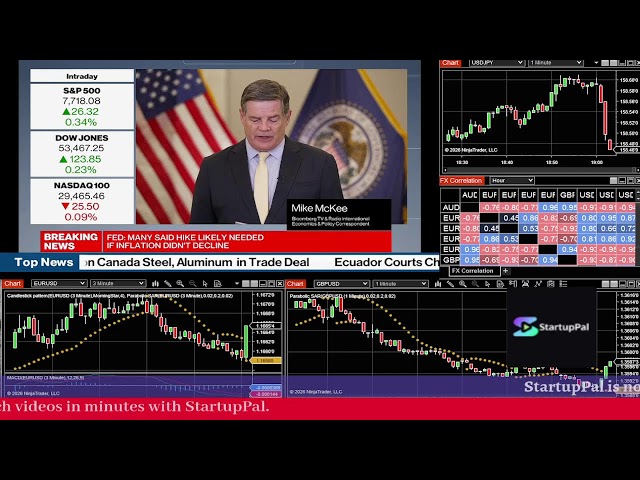
Task: Click zoom in magnifier on GBPUSD chart
Action: (x=463, y=284)
